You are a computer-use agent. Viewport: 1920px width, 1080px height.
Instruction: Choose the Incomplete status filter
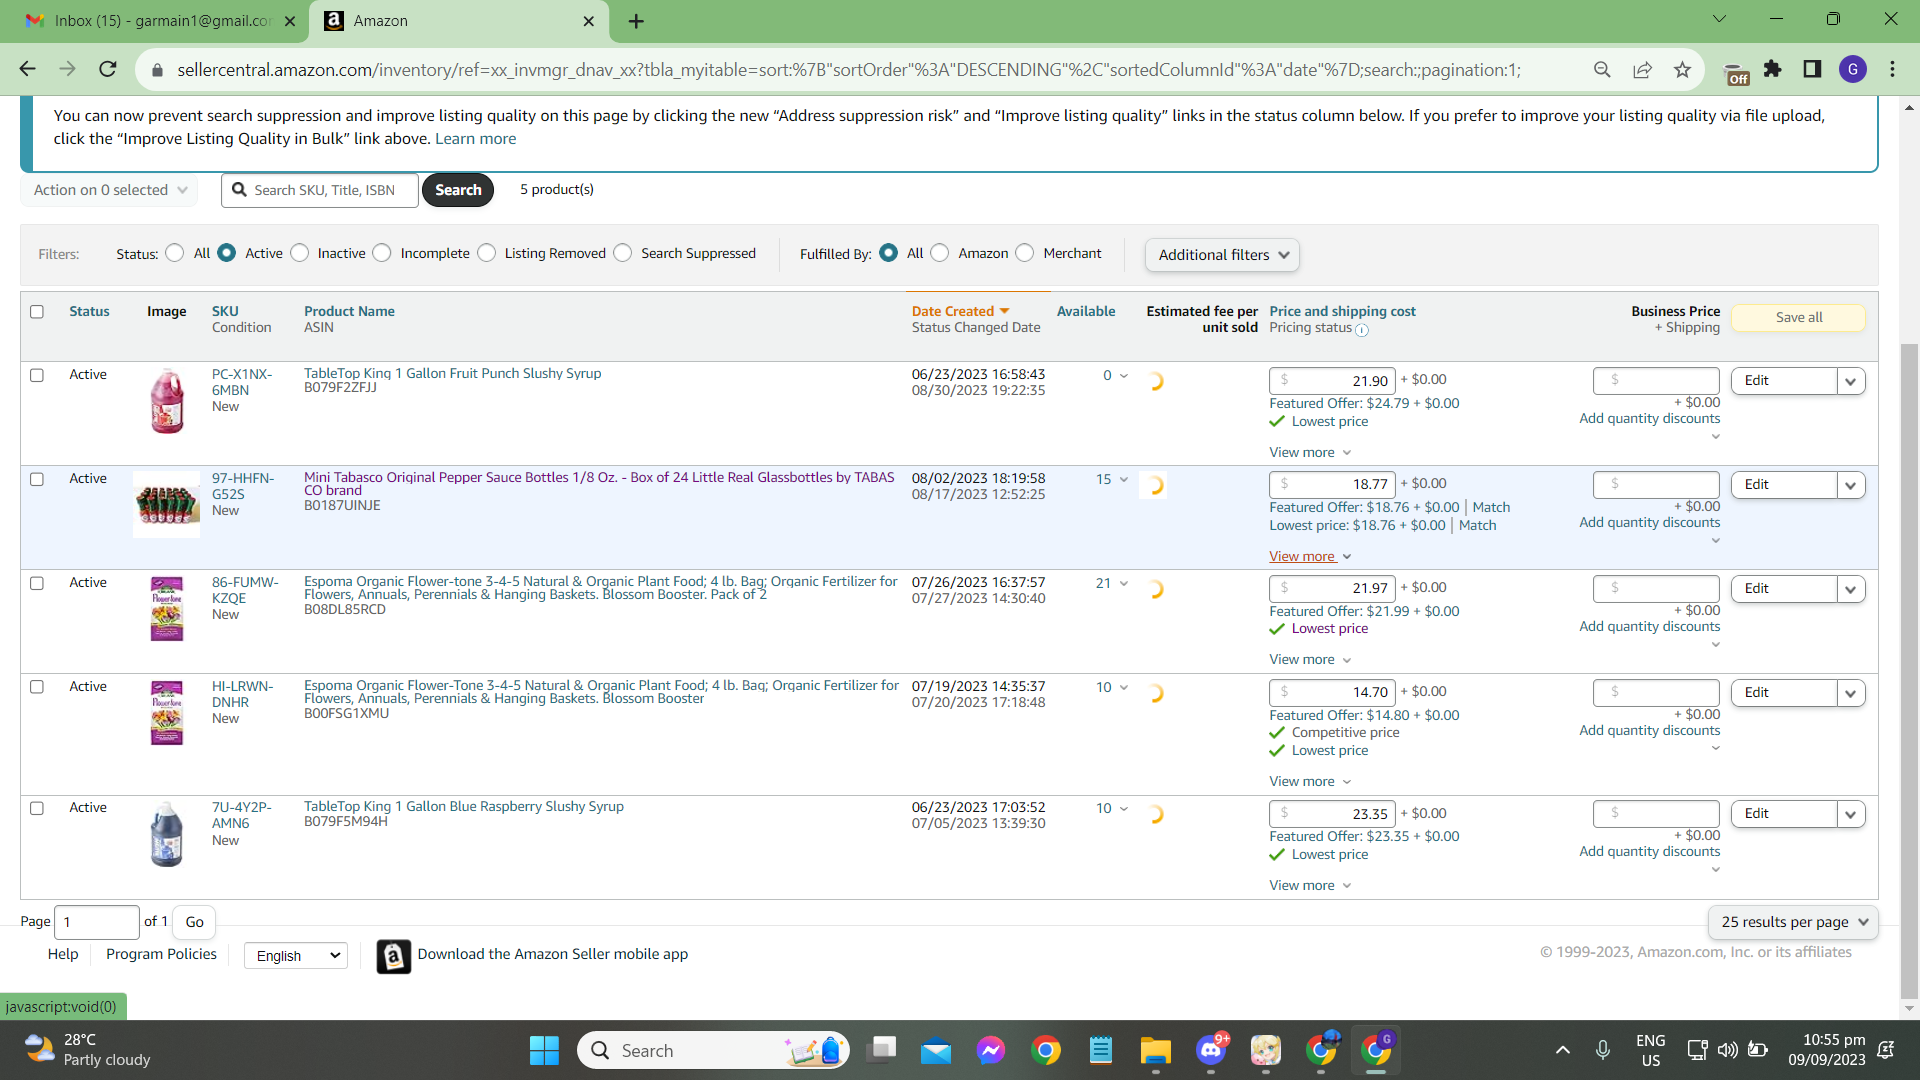point(382,253)
